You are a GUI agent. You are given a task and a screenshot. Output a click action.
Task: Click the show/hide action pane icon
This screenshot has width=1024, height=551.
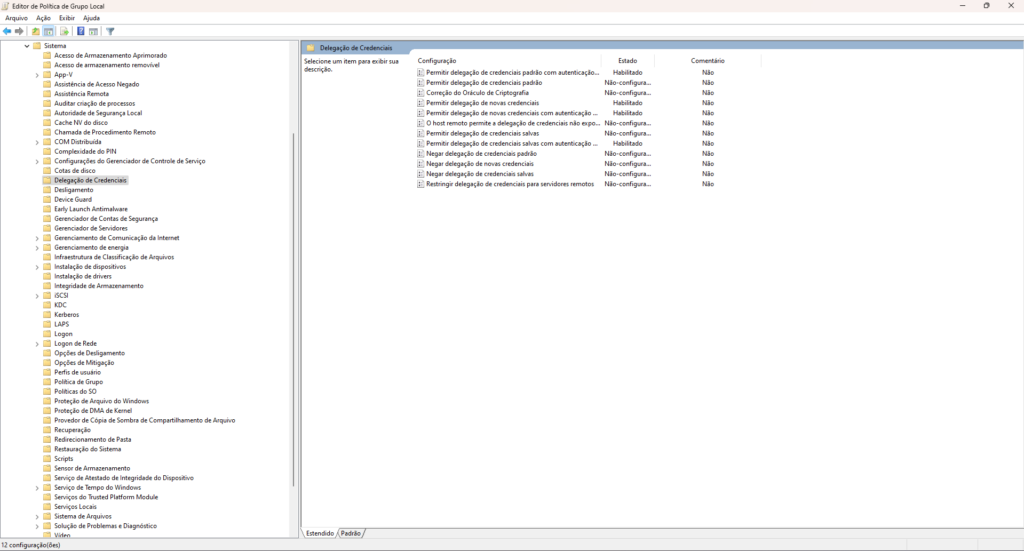[93, 31]
